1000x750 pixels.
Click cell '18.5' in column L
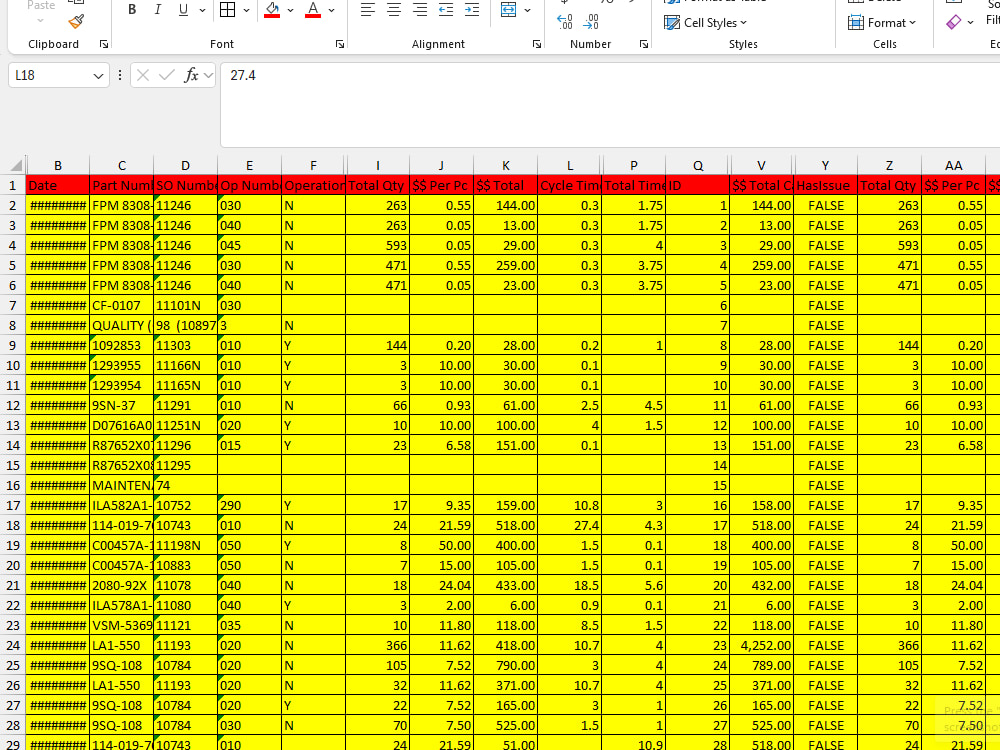pyautogui.click(x=570, y=585)
